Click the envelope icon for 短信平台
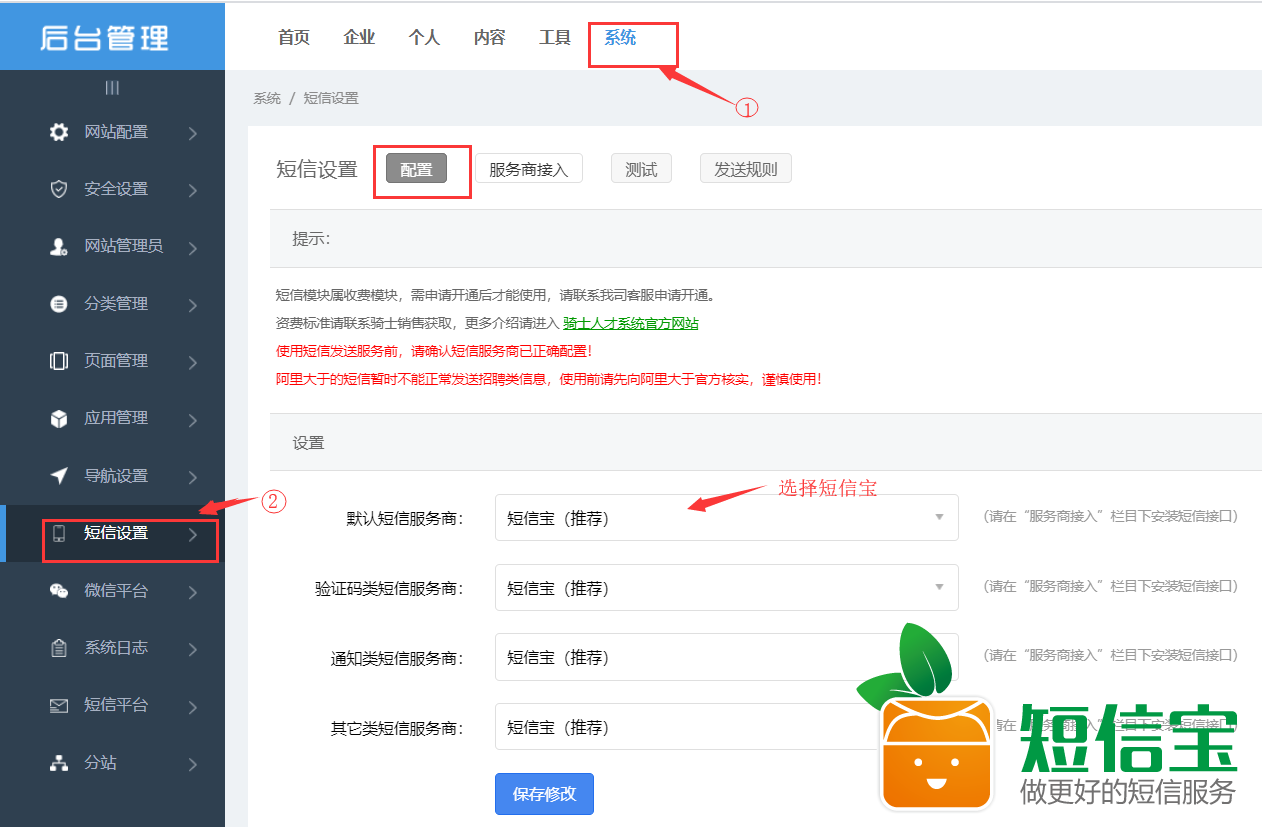1262x827 pixels. (59, 705)
